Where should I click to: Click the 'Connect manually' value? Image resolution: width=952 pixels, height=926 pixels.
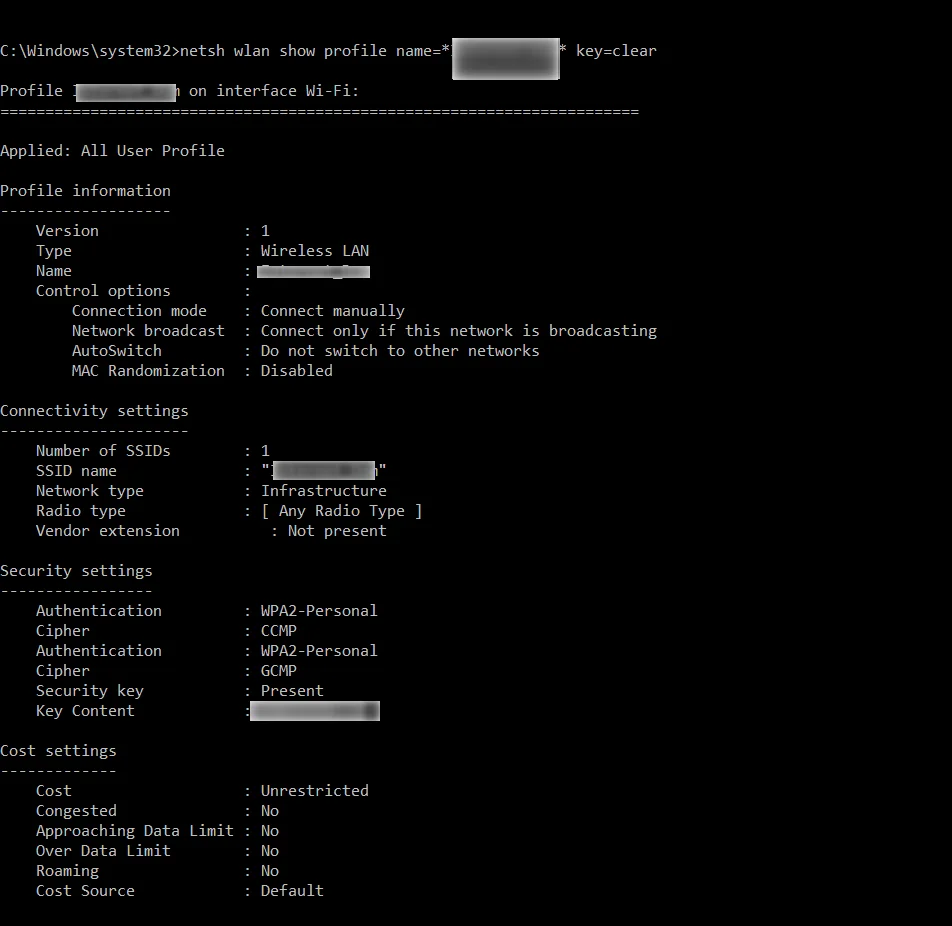333,311
